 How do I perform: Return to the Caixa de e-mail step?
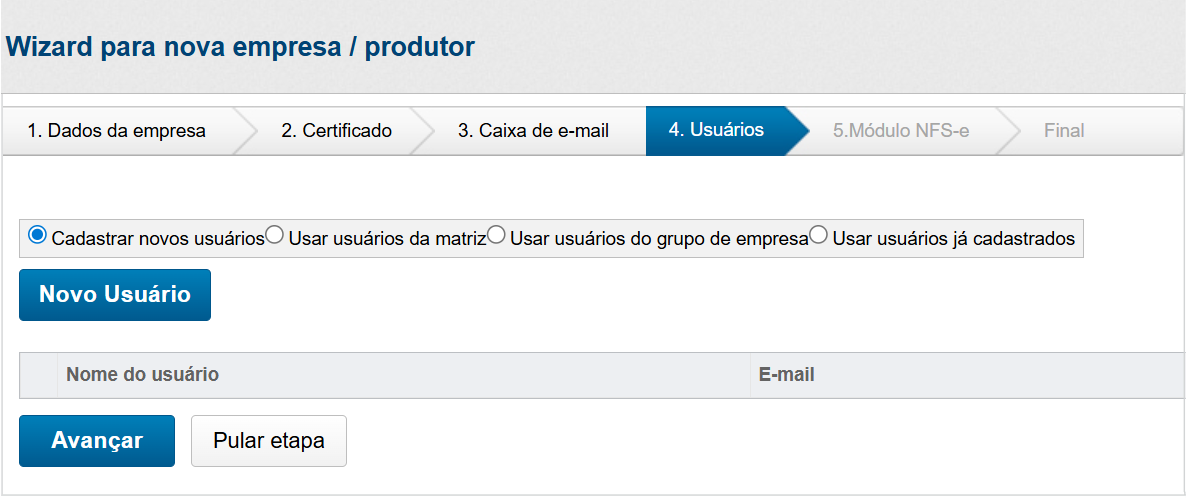pyautogui.click(x=533, y=131)
